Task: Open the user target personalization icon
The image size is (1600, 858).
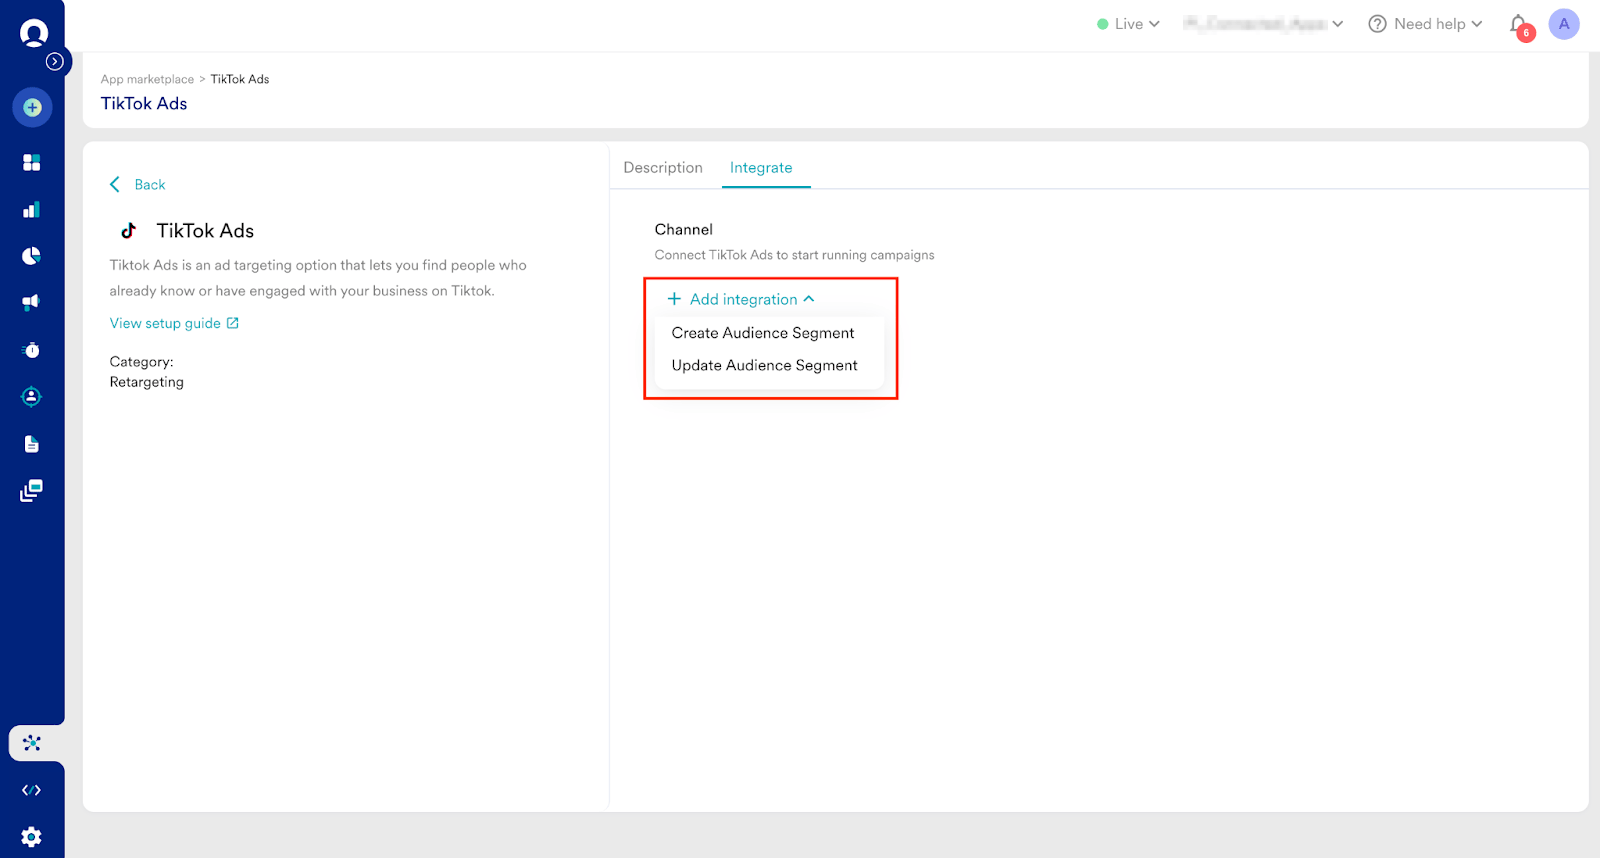Action: (32, 397)
